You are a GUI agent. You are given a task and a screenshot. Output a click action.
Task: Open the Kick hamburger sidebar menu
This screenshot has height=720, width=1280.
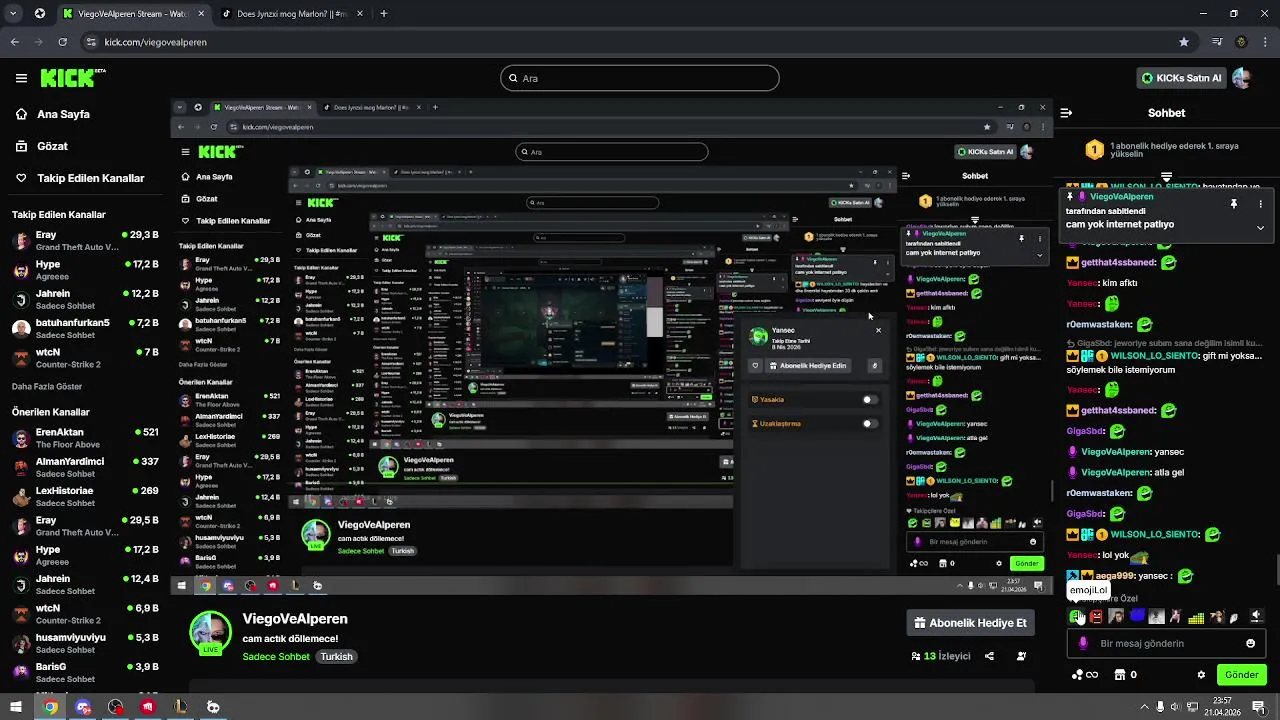21,78
